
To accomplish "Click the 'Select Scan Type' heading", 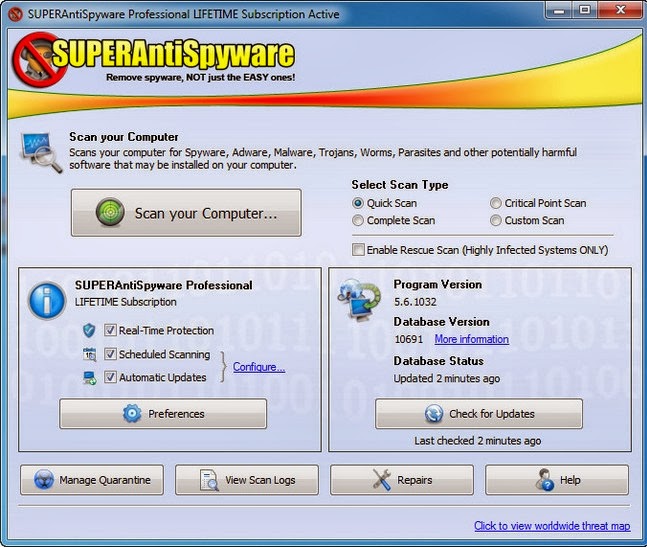I will click(x=399, y=185).
